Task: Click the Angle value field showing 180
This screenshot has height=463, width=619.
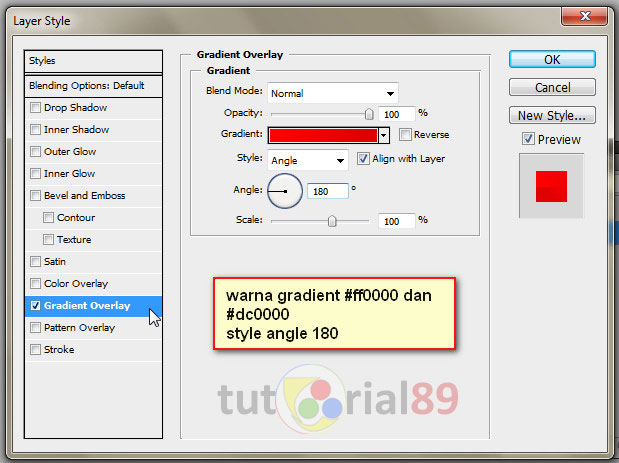Action: 328,191
